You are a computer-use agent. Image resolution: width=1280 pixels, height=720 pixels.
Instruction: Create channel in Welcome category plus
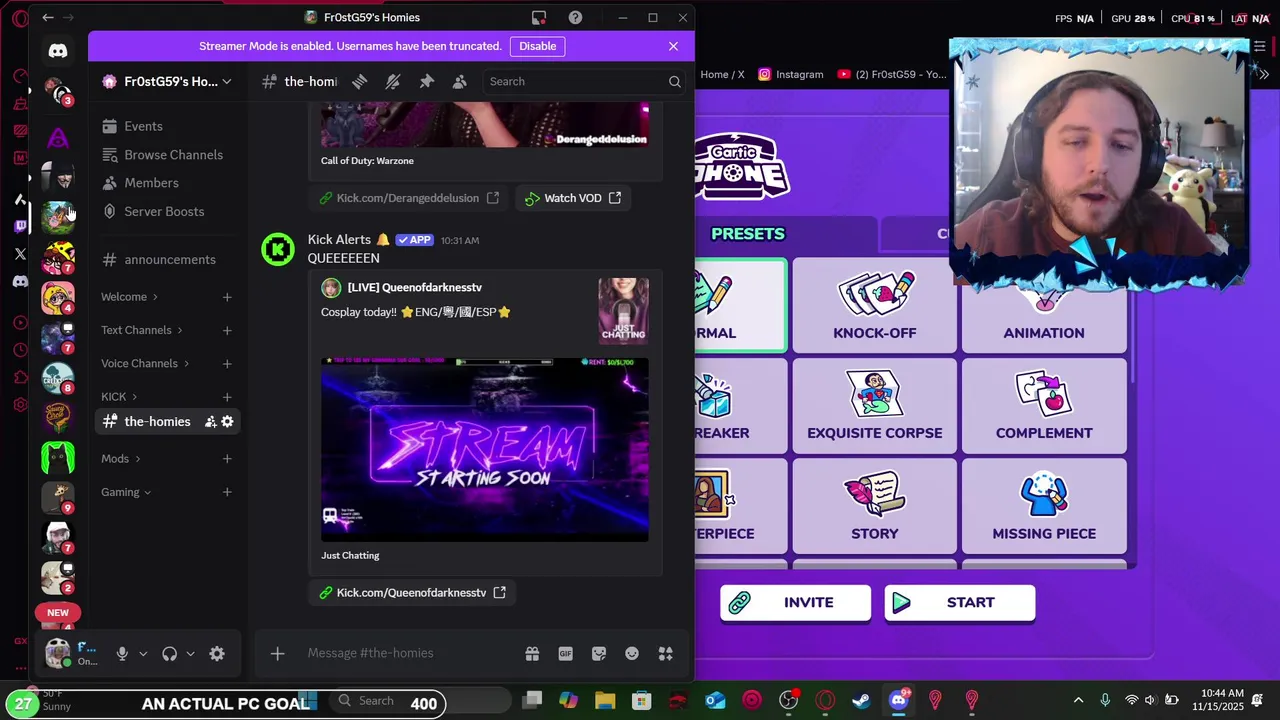click(x=227, y=297)
